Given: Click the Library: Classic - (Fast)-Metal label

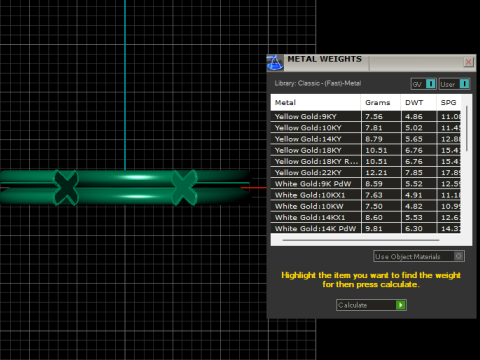Looking at the screenshot, I should tap(318, 83).
